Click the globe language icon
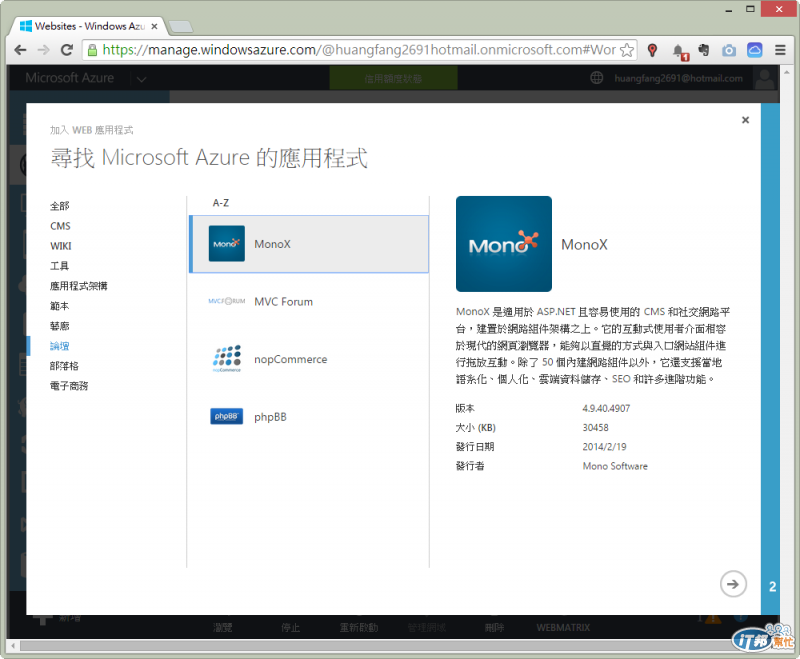 [x=596, y=78]
